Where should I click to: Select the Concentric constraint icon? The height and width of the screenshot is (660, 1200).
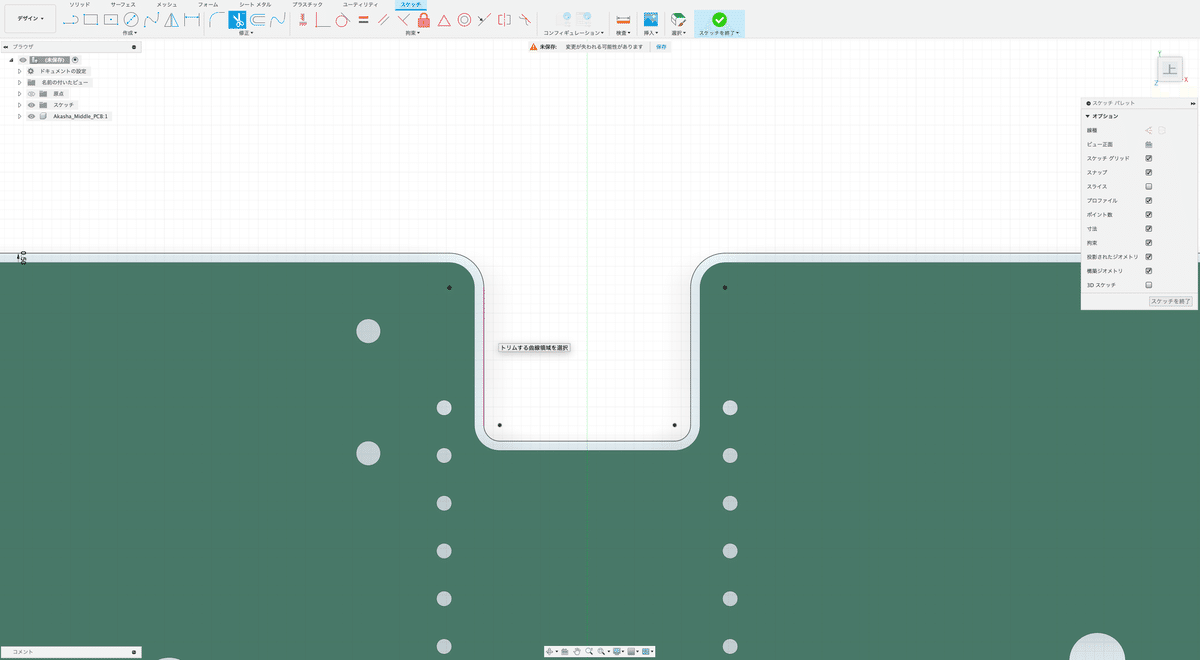pyautogui.click(x=464, y=19)
